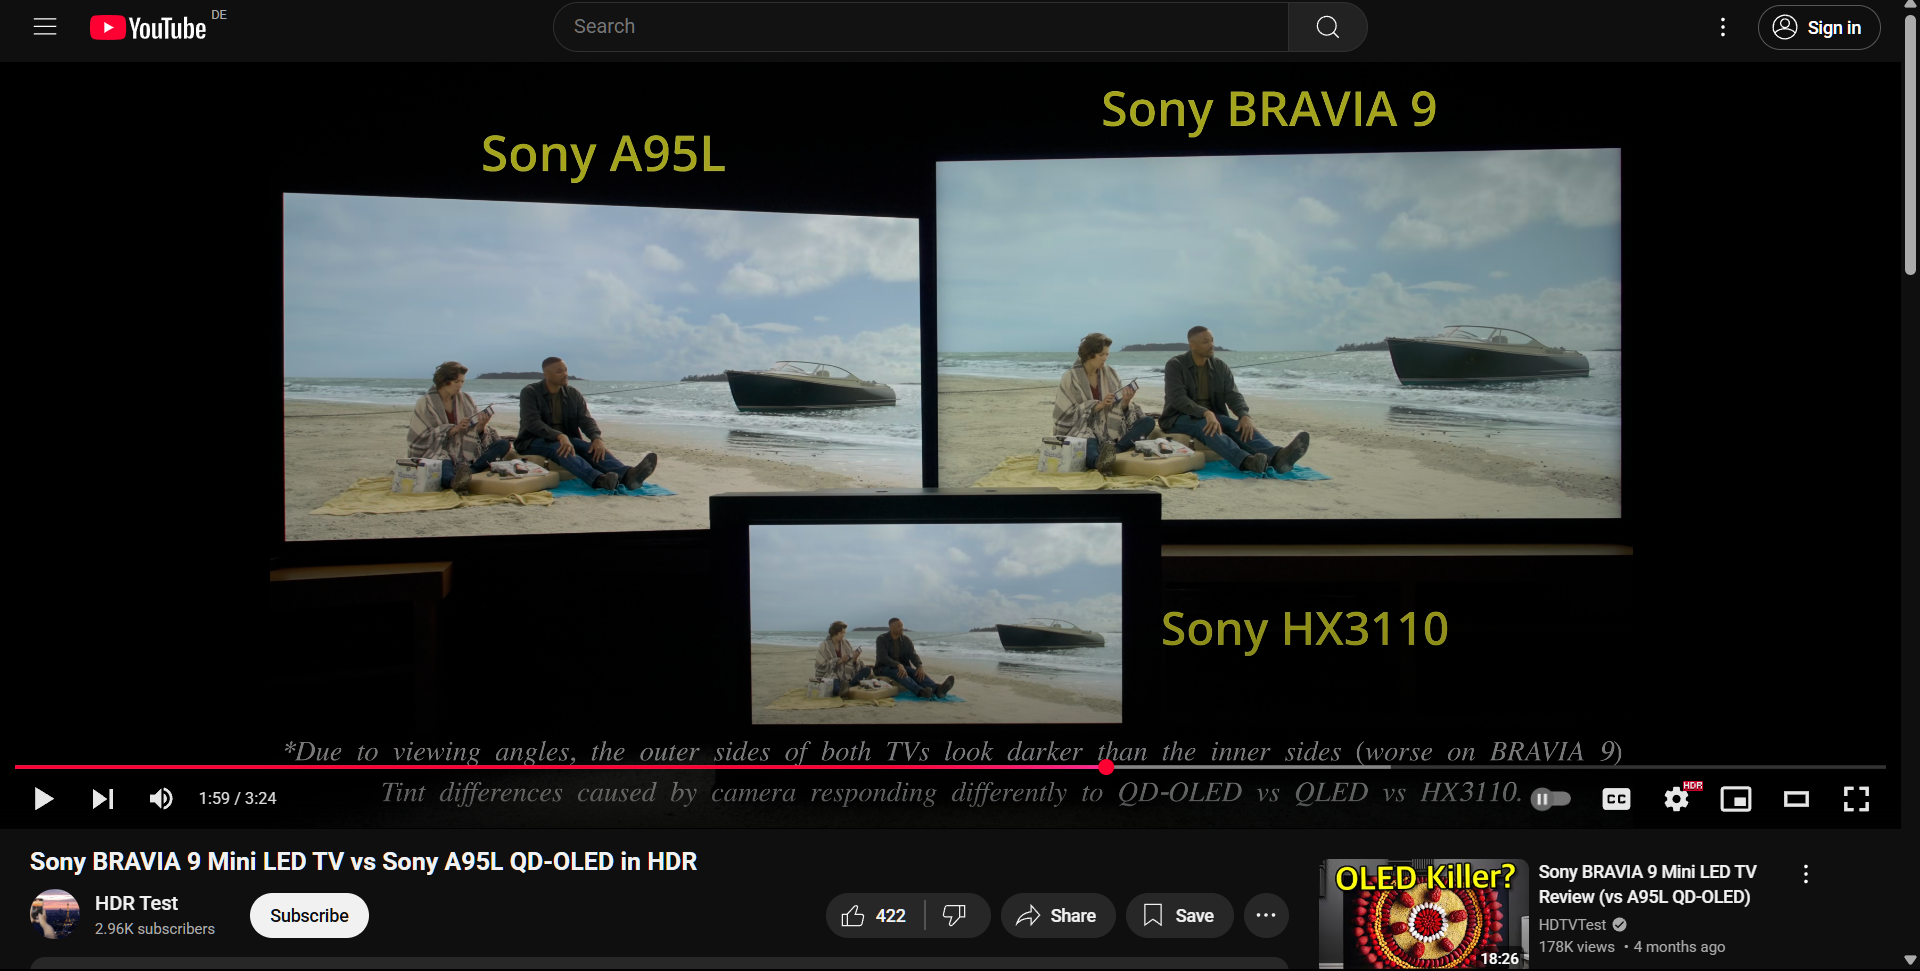Click the red progress scrubber handle
Screen dimensions: 1920x971
click(x=1106, y=767)
